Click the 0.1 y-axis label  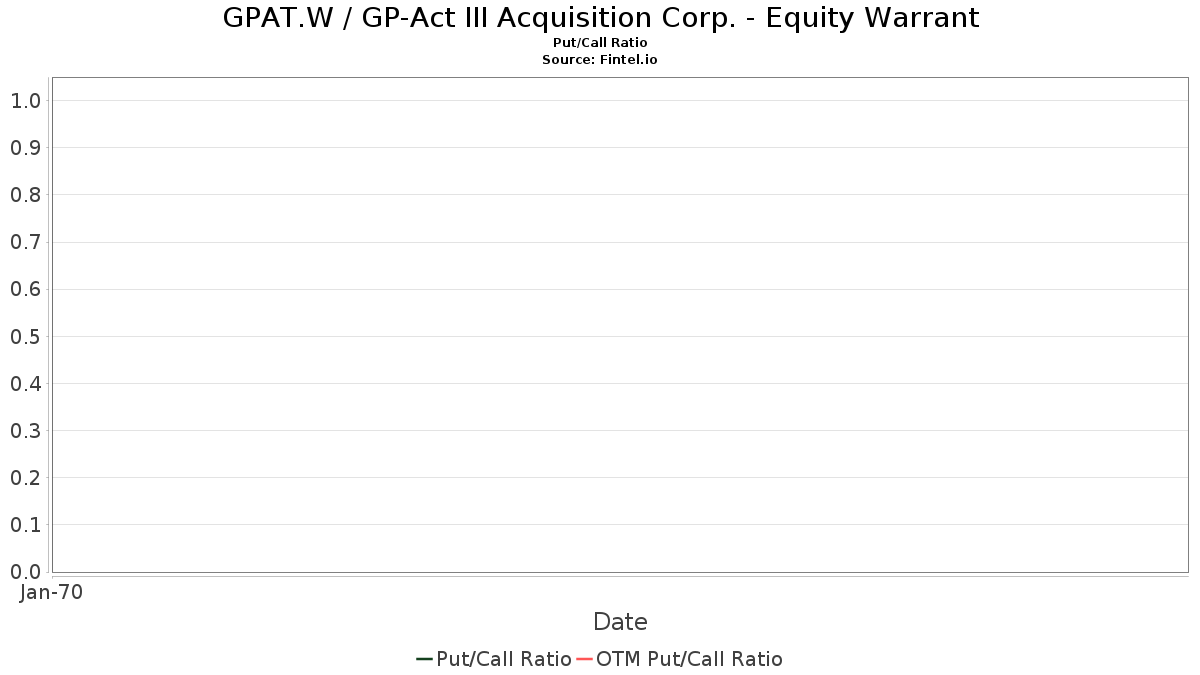25,525
